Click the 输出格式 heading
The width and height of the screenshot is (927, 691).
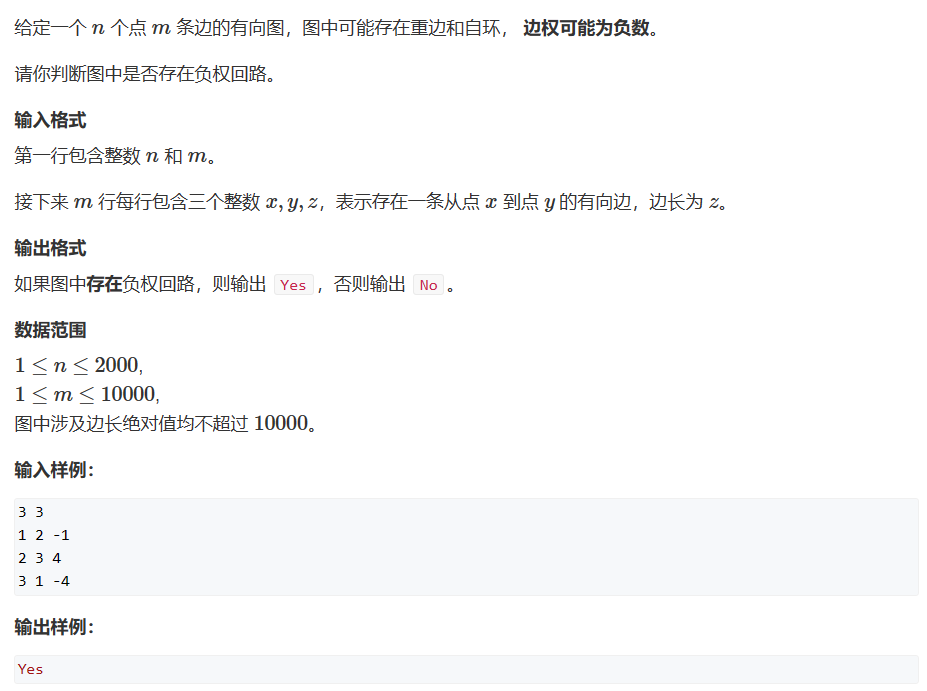[x=50, y=248]
